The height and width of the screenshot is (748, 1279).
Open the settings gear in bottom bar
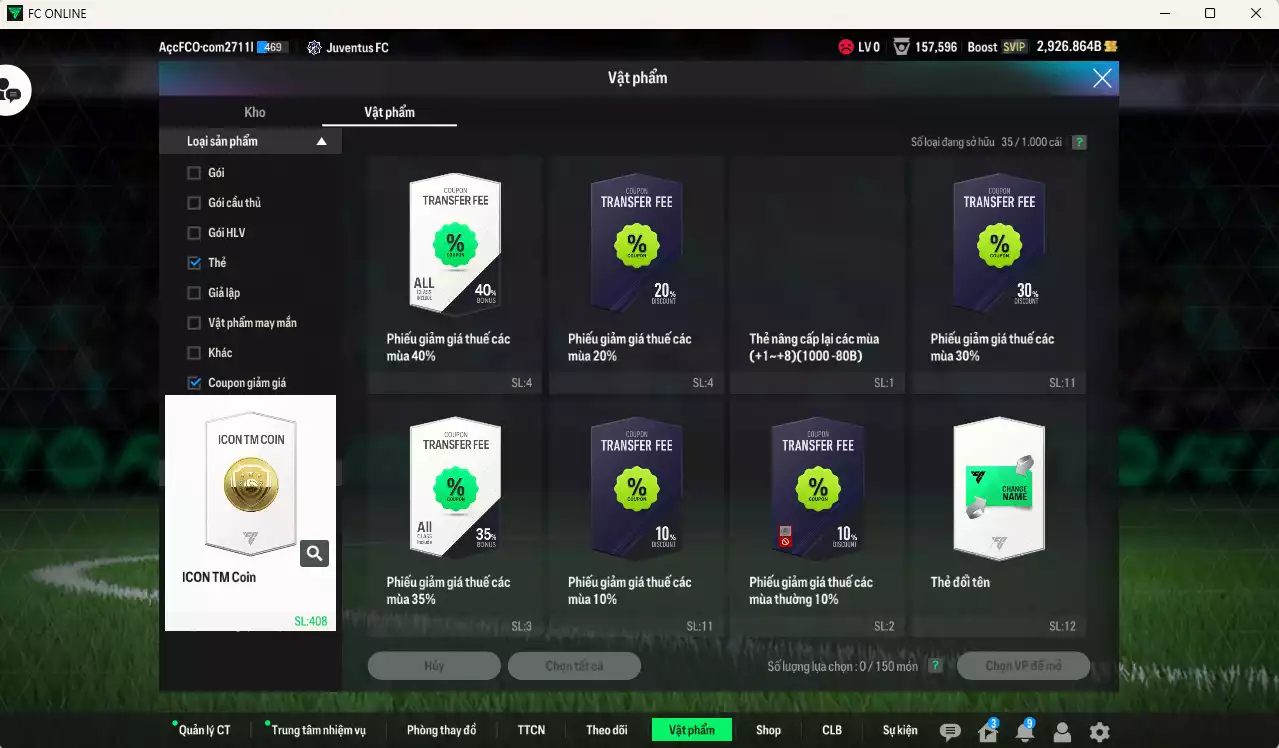[x=1099, y=732]
